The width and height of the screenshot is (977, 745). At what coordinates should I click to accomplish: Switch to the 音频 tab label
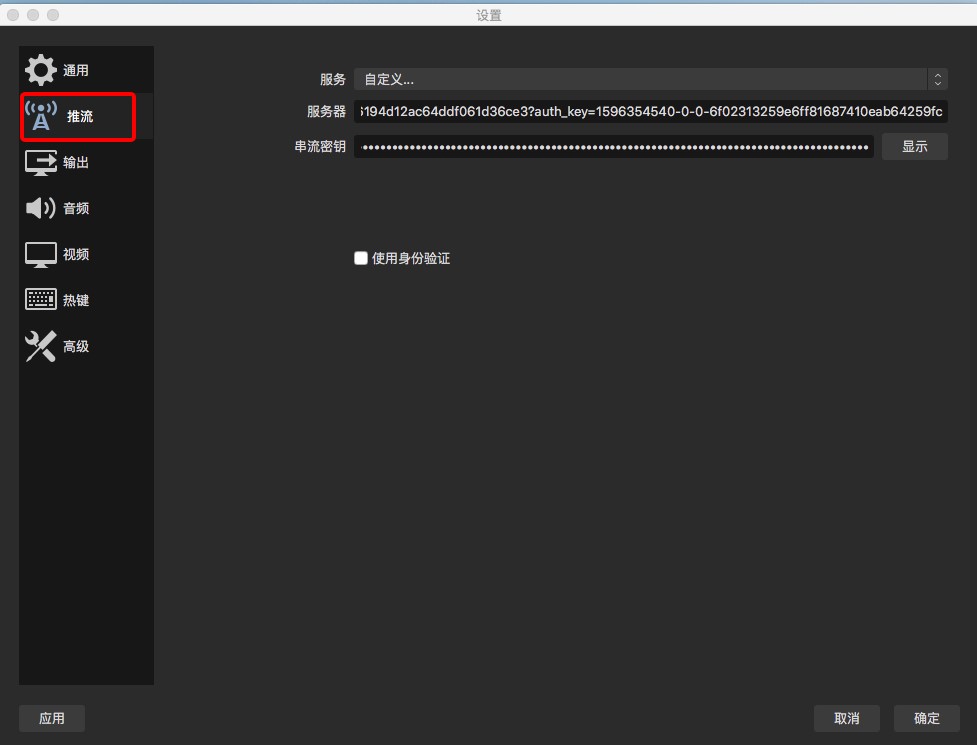click(76, 209)
